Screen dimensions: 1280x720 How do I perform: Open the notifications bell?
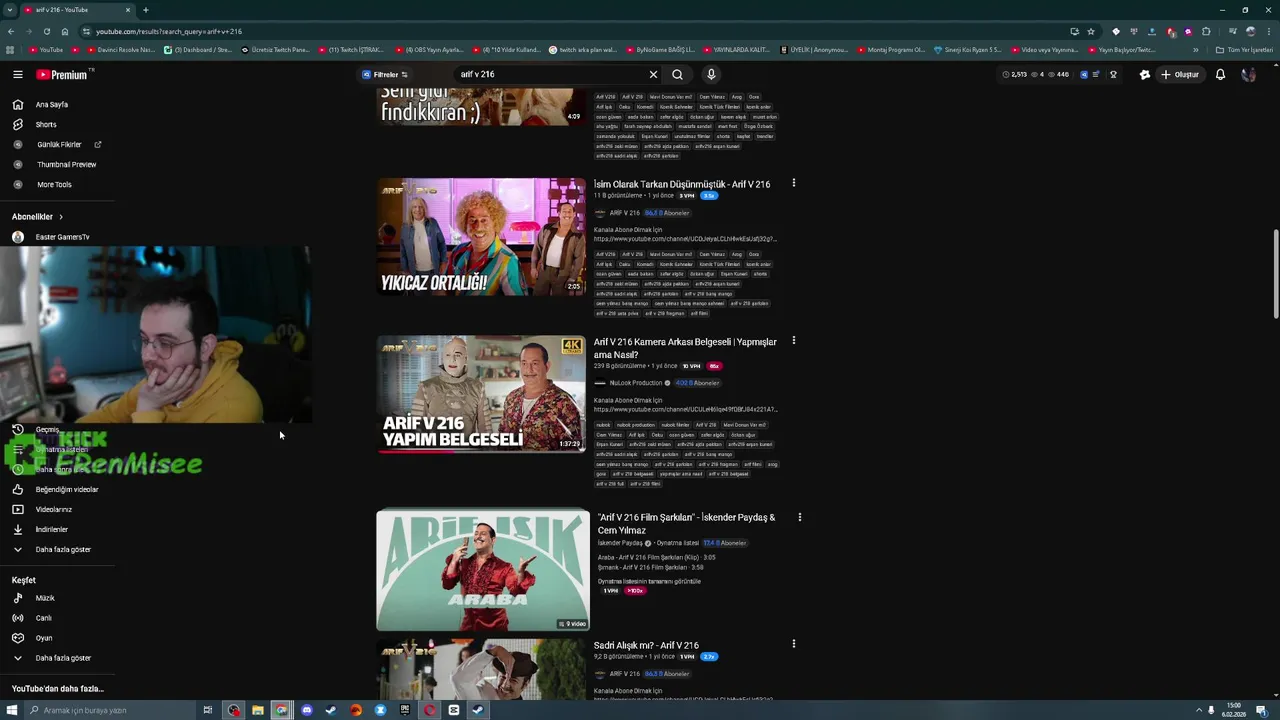[x=1220, y=74]
